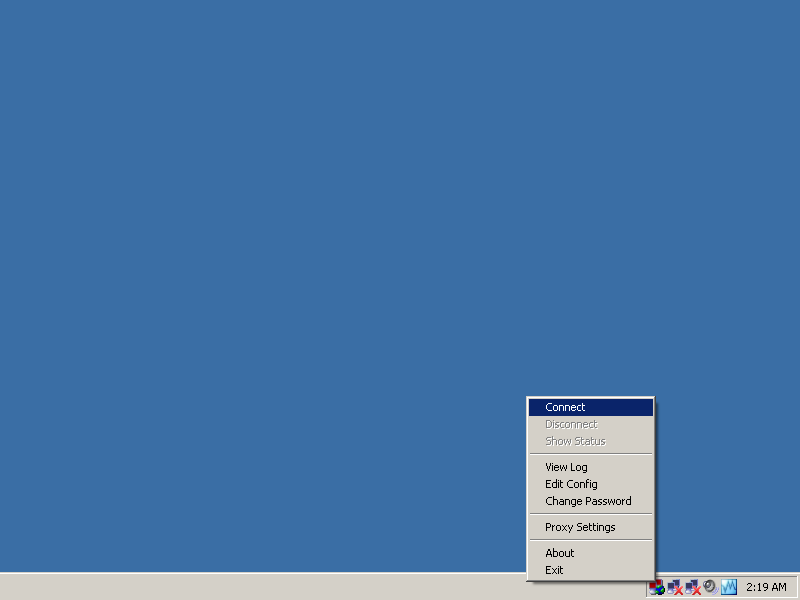This screenshot has width=800, height=600.
Task: Open View Log from the context menu
Action: pos(591,467)
